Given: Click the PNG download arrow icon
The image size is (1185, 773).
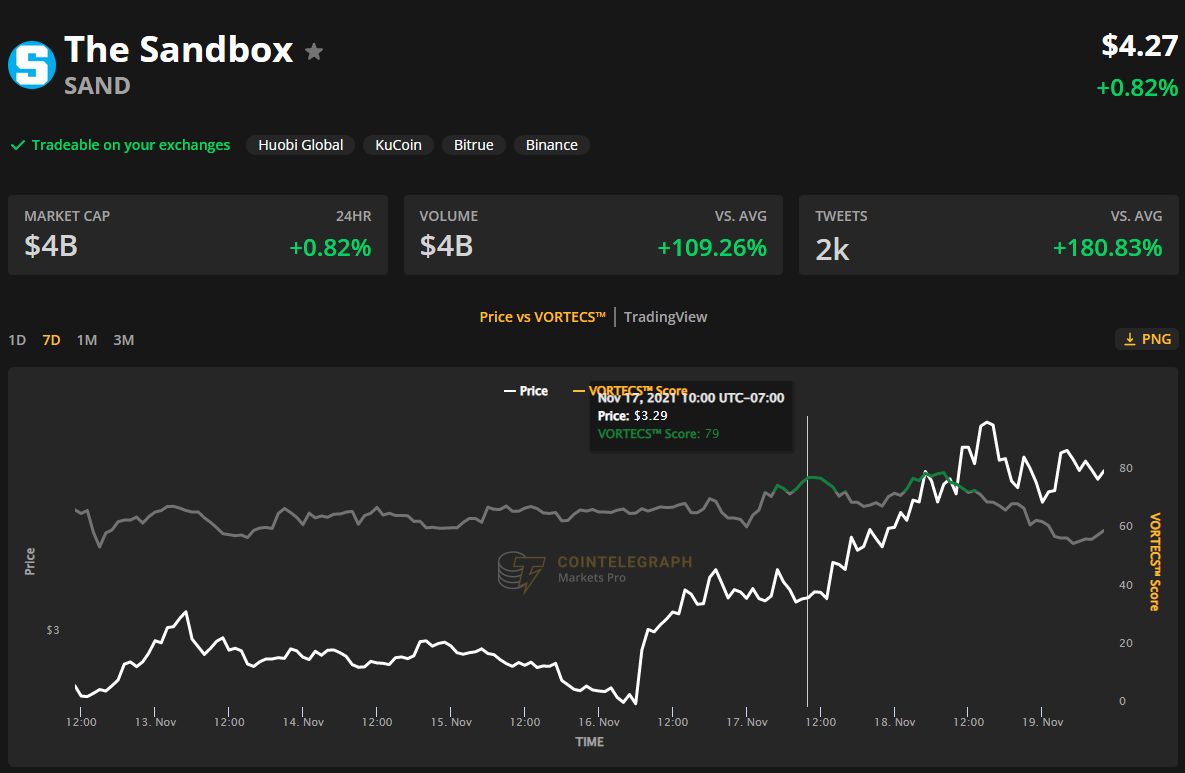Looking at the screenshot, I should pyautogui.click(x=1130, y=339).
